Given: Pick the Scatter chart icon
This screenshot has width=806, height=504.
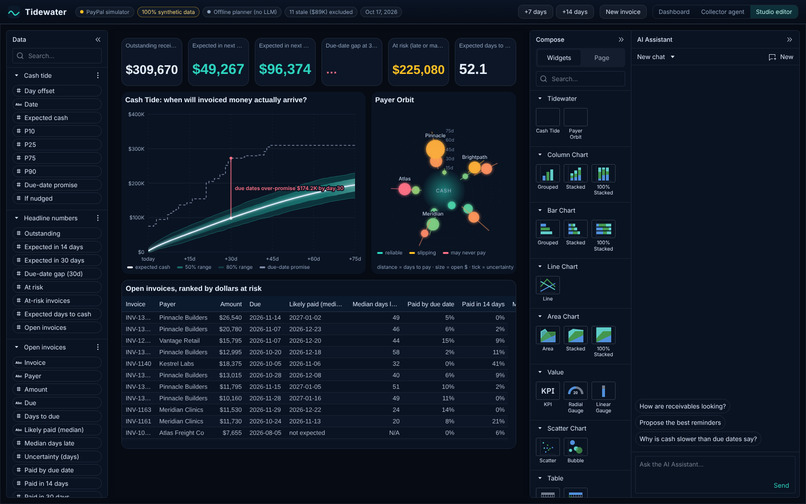Looking at the screenshot, I should click(548, 447).
